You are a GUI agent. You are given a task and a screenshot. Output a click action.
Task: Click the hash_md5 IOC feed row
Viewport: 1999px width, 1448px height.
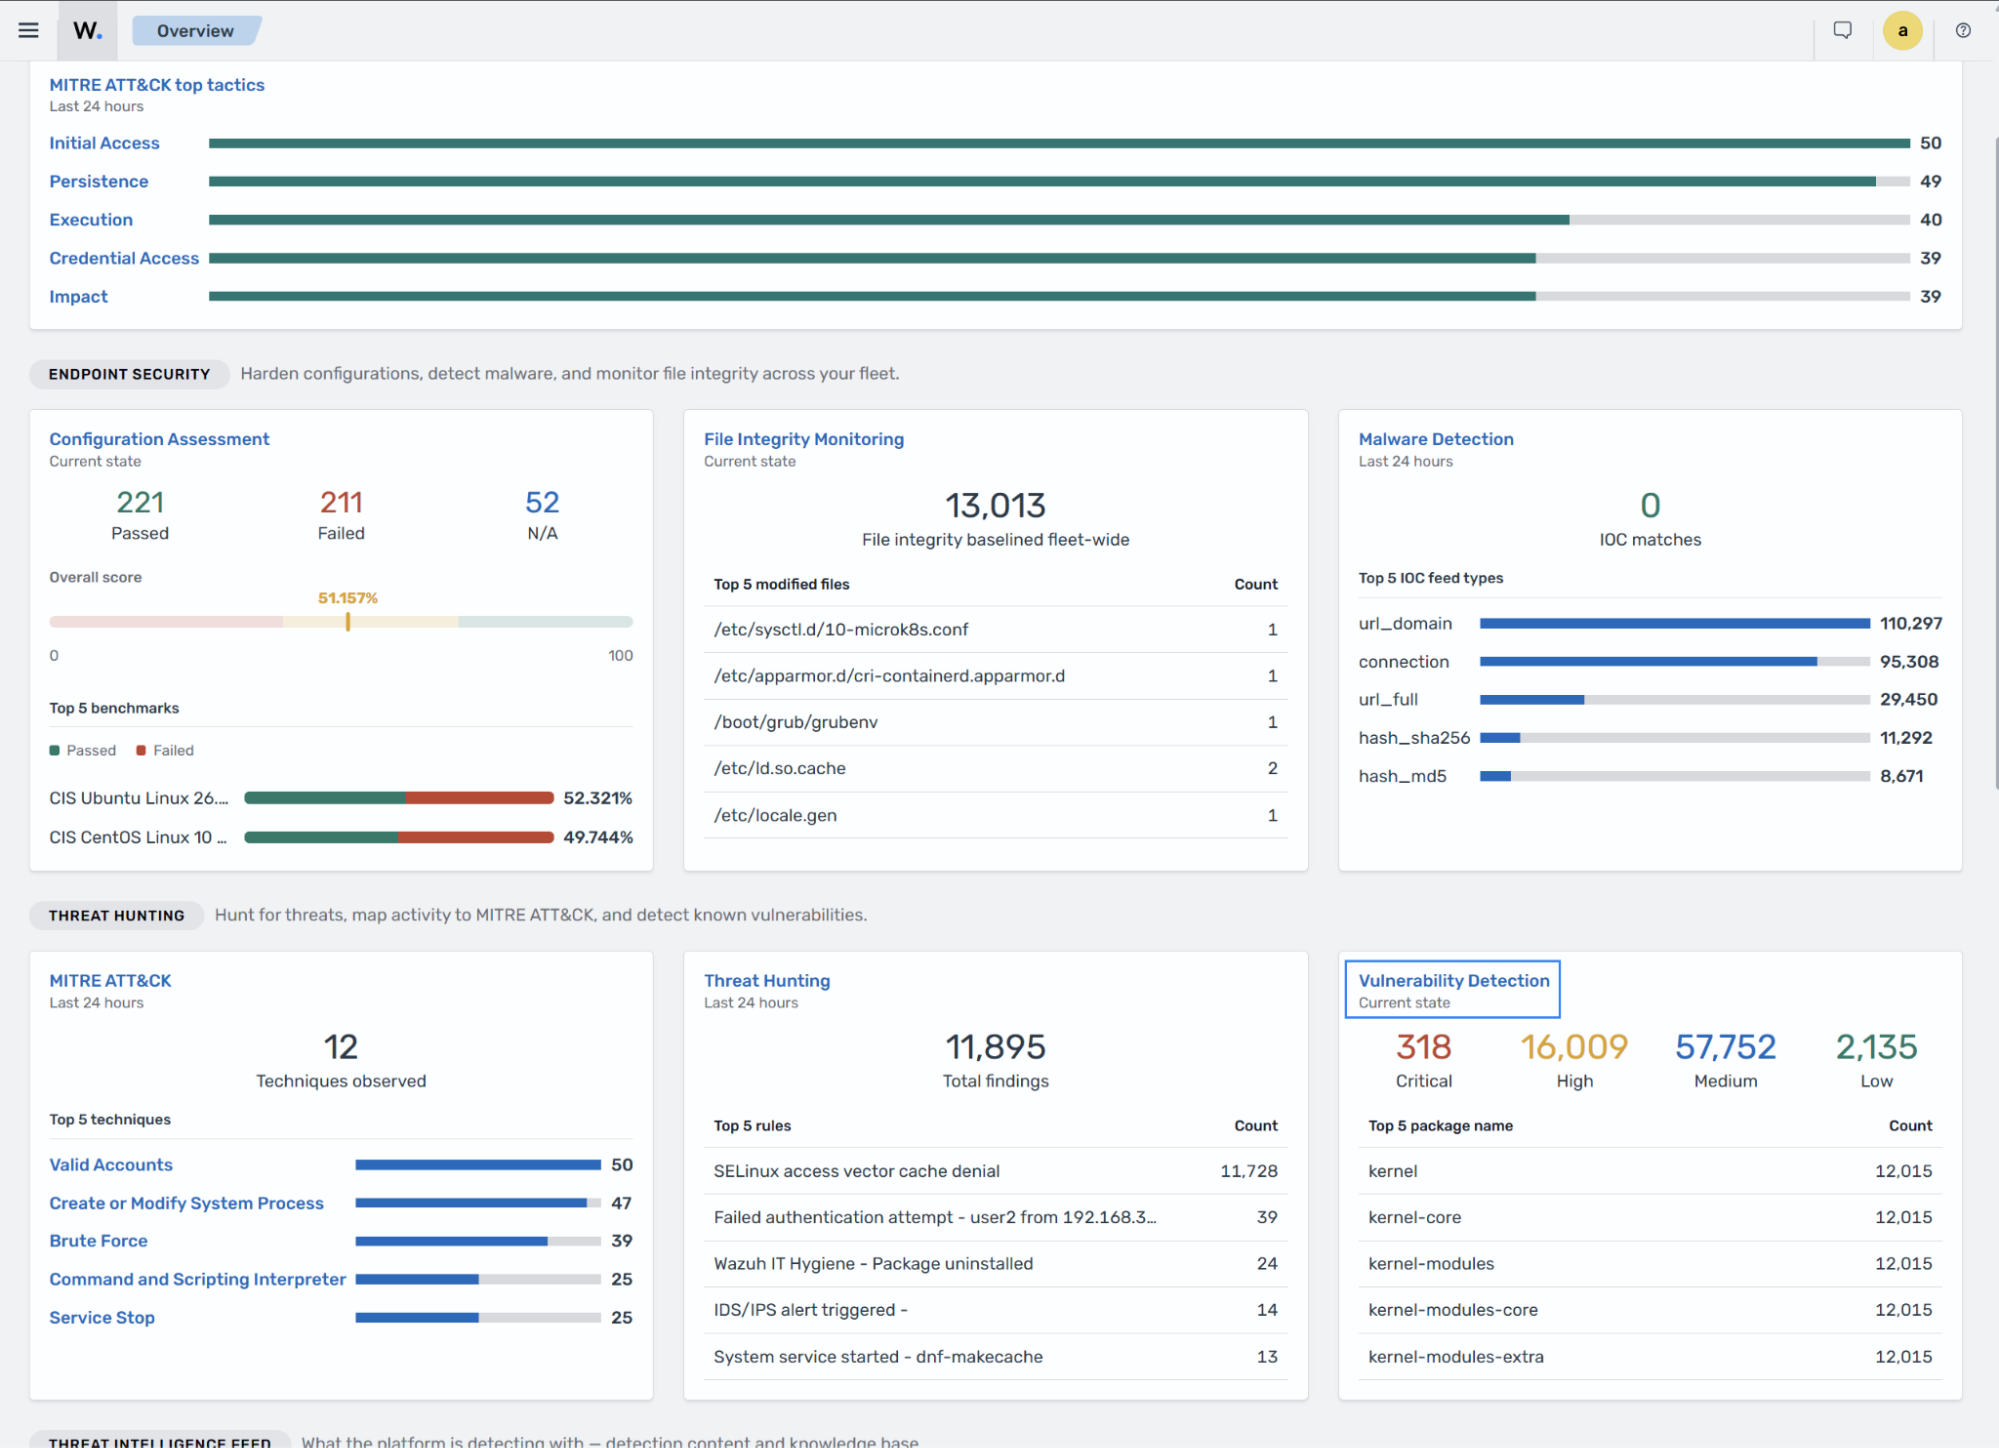[x=1649, y=776]
